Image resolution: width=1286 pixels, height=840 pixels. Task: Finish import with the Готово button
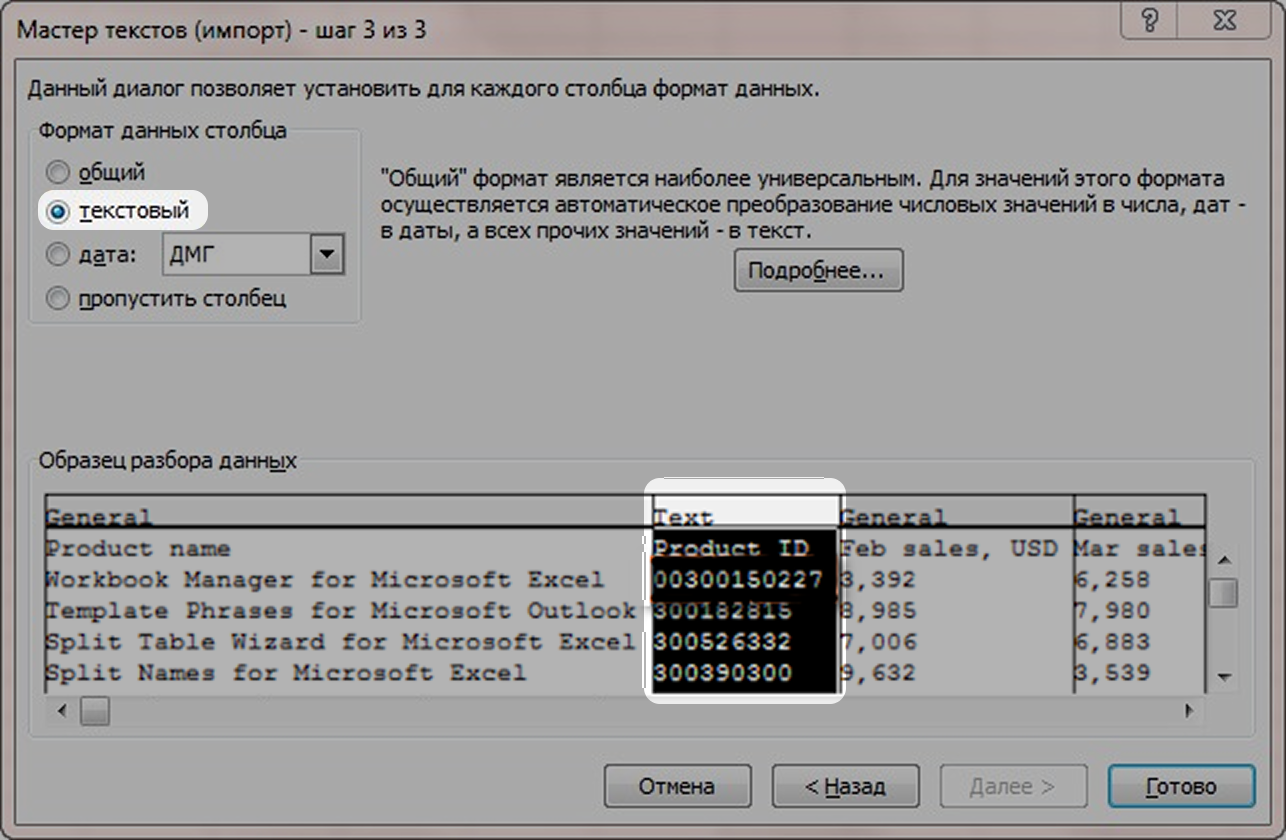click(x=1181, y=786)
